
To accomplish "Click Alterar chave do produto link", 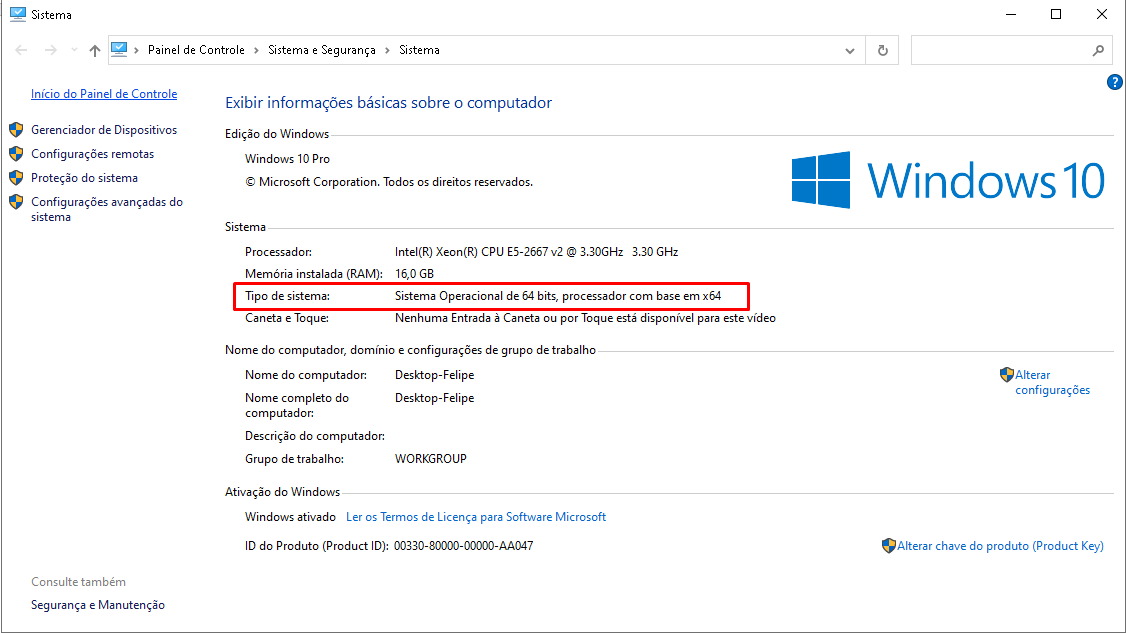I will 1000,546.
